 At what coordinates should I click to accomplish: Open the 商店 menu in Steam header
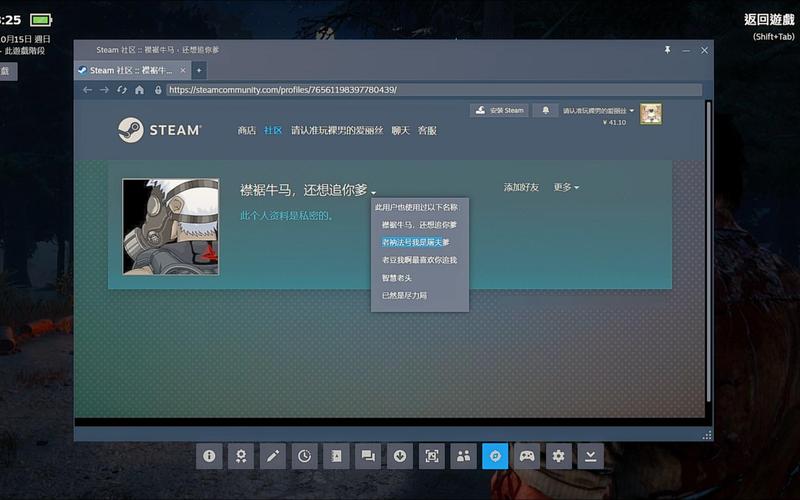(x=246, y=131)
